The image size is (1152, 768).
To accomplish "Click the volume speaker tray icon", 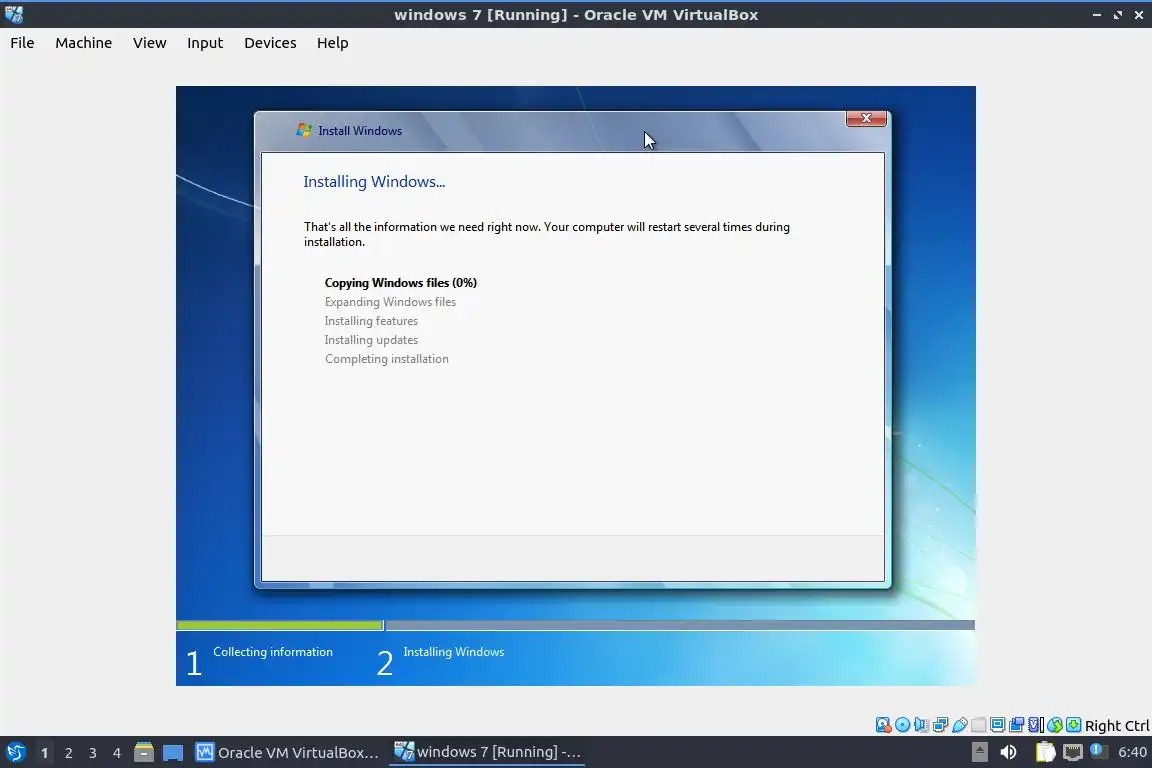I will [1008, 752].
